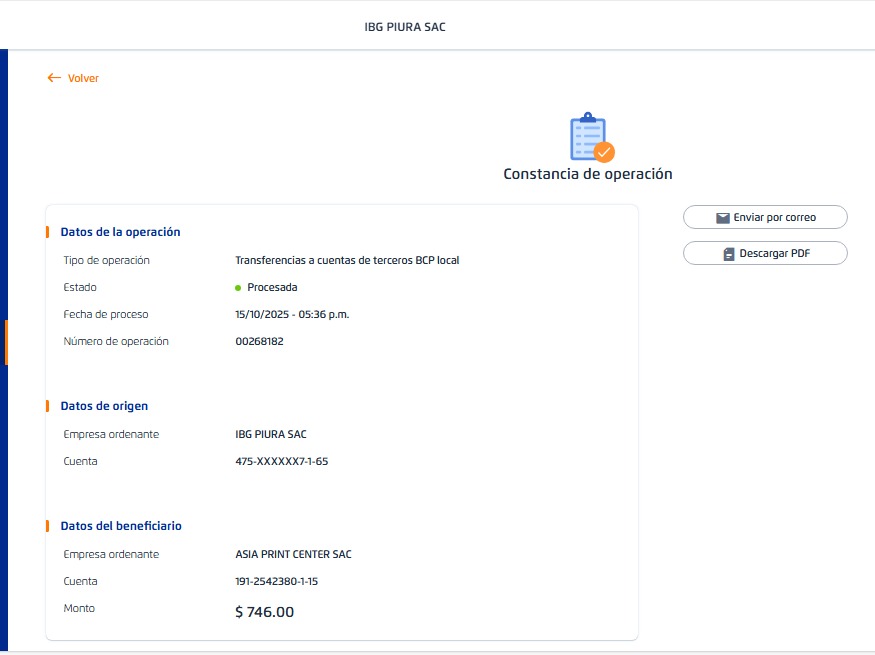The image size is (875, 655).
Task: Click the orange back arrow icon
Action: [x=54, y=78]
